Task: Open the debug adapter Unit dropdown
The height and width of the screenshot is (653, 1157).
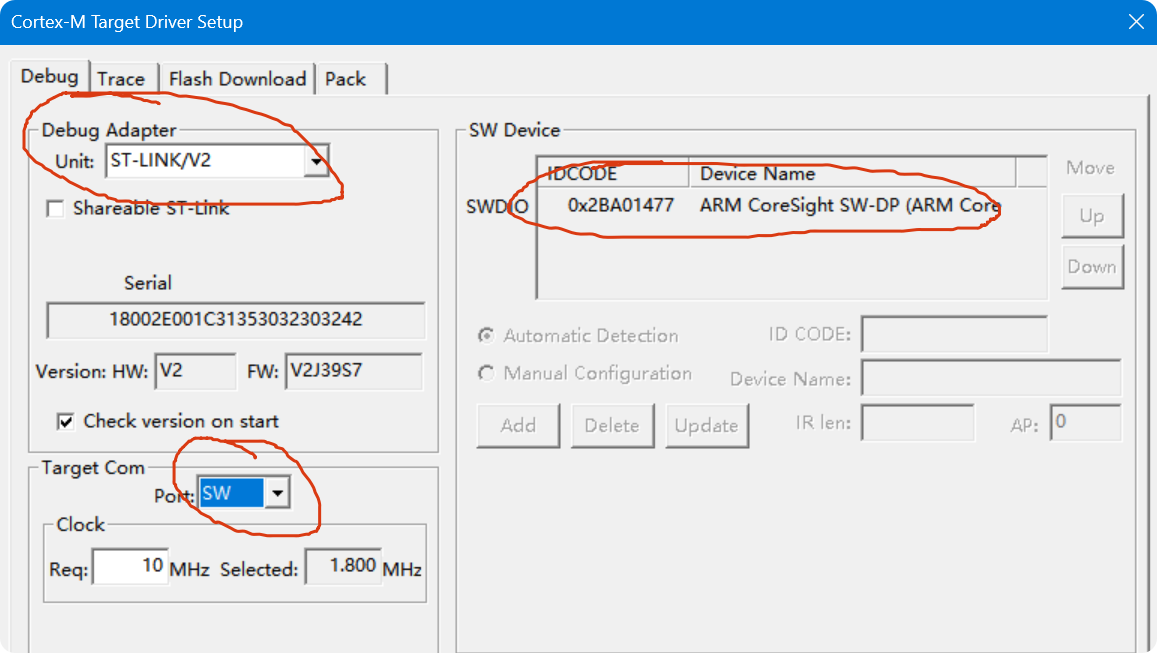Action: pyautogui.click(x=318, y=161)
